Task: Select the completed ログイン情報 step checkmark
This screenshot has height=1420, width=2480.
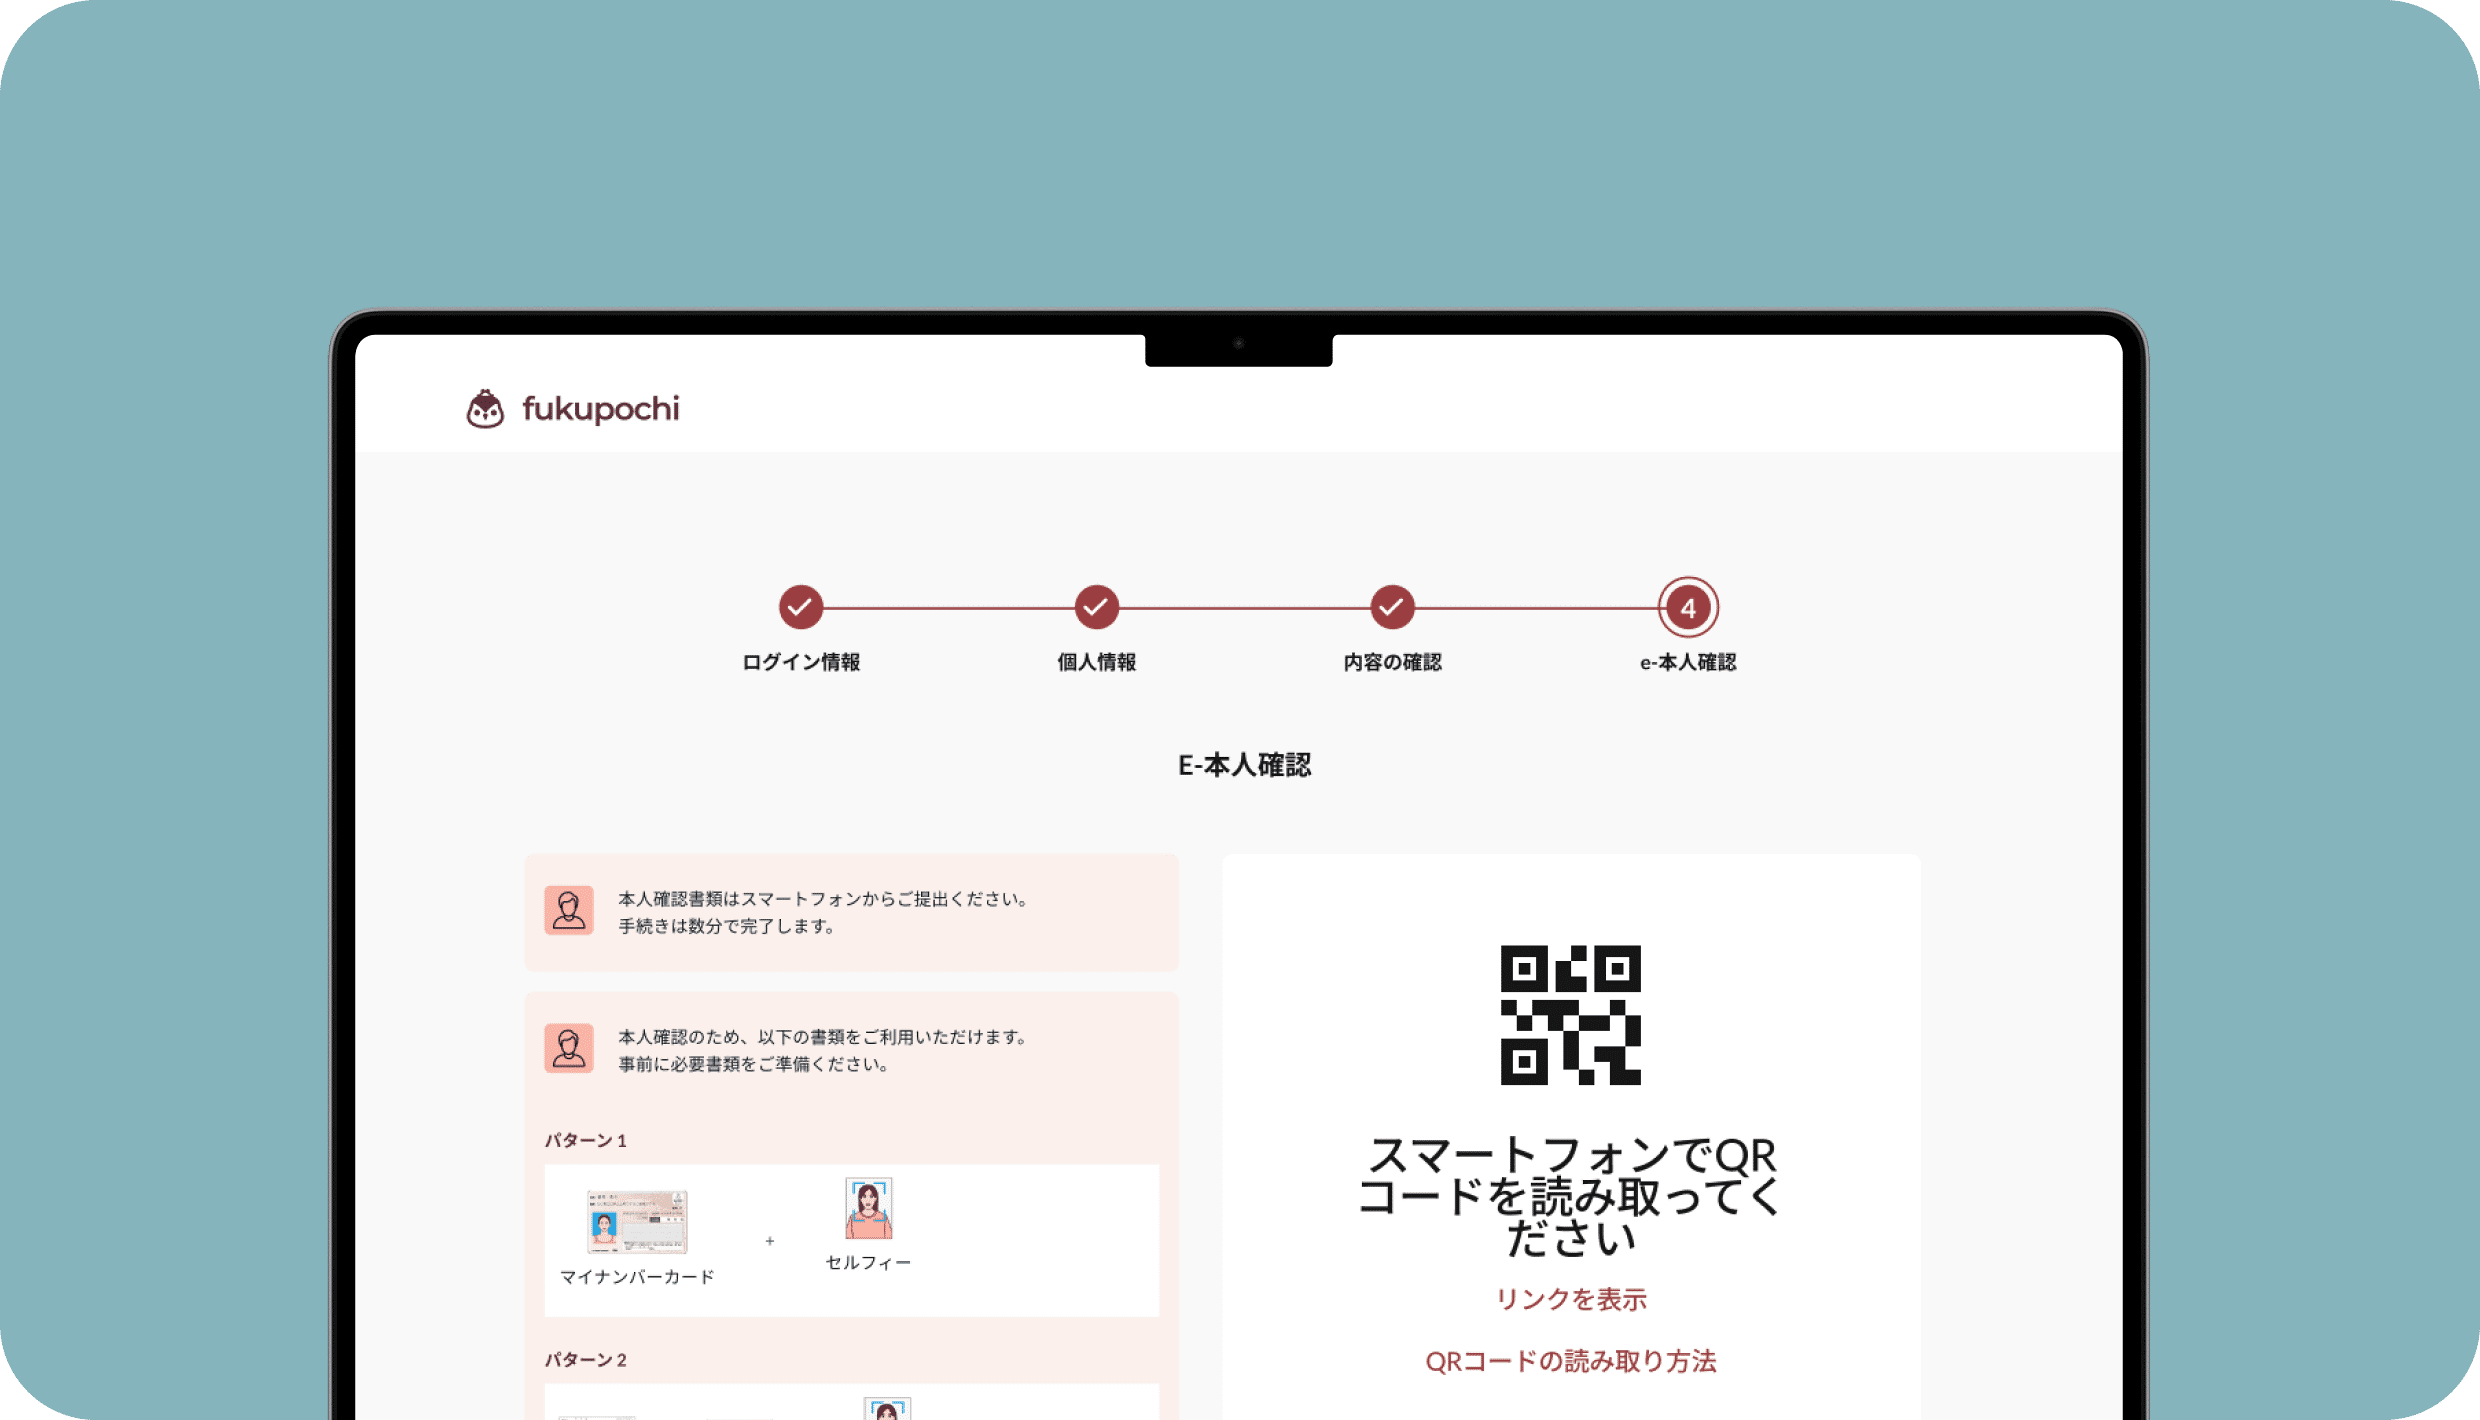Action: pyautogui.click(x=801, y=607)
